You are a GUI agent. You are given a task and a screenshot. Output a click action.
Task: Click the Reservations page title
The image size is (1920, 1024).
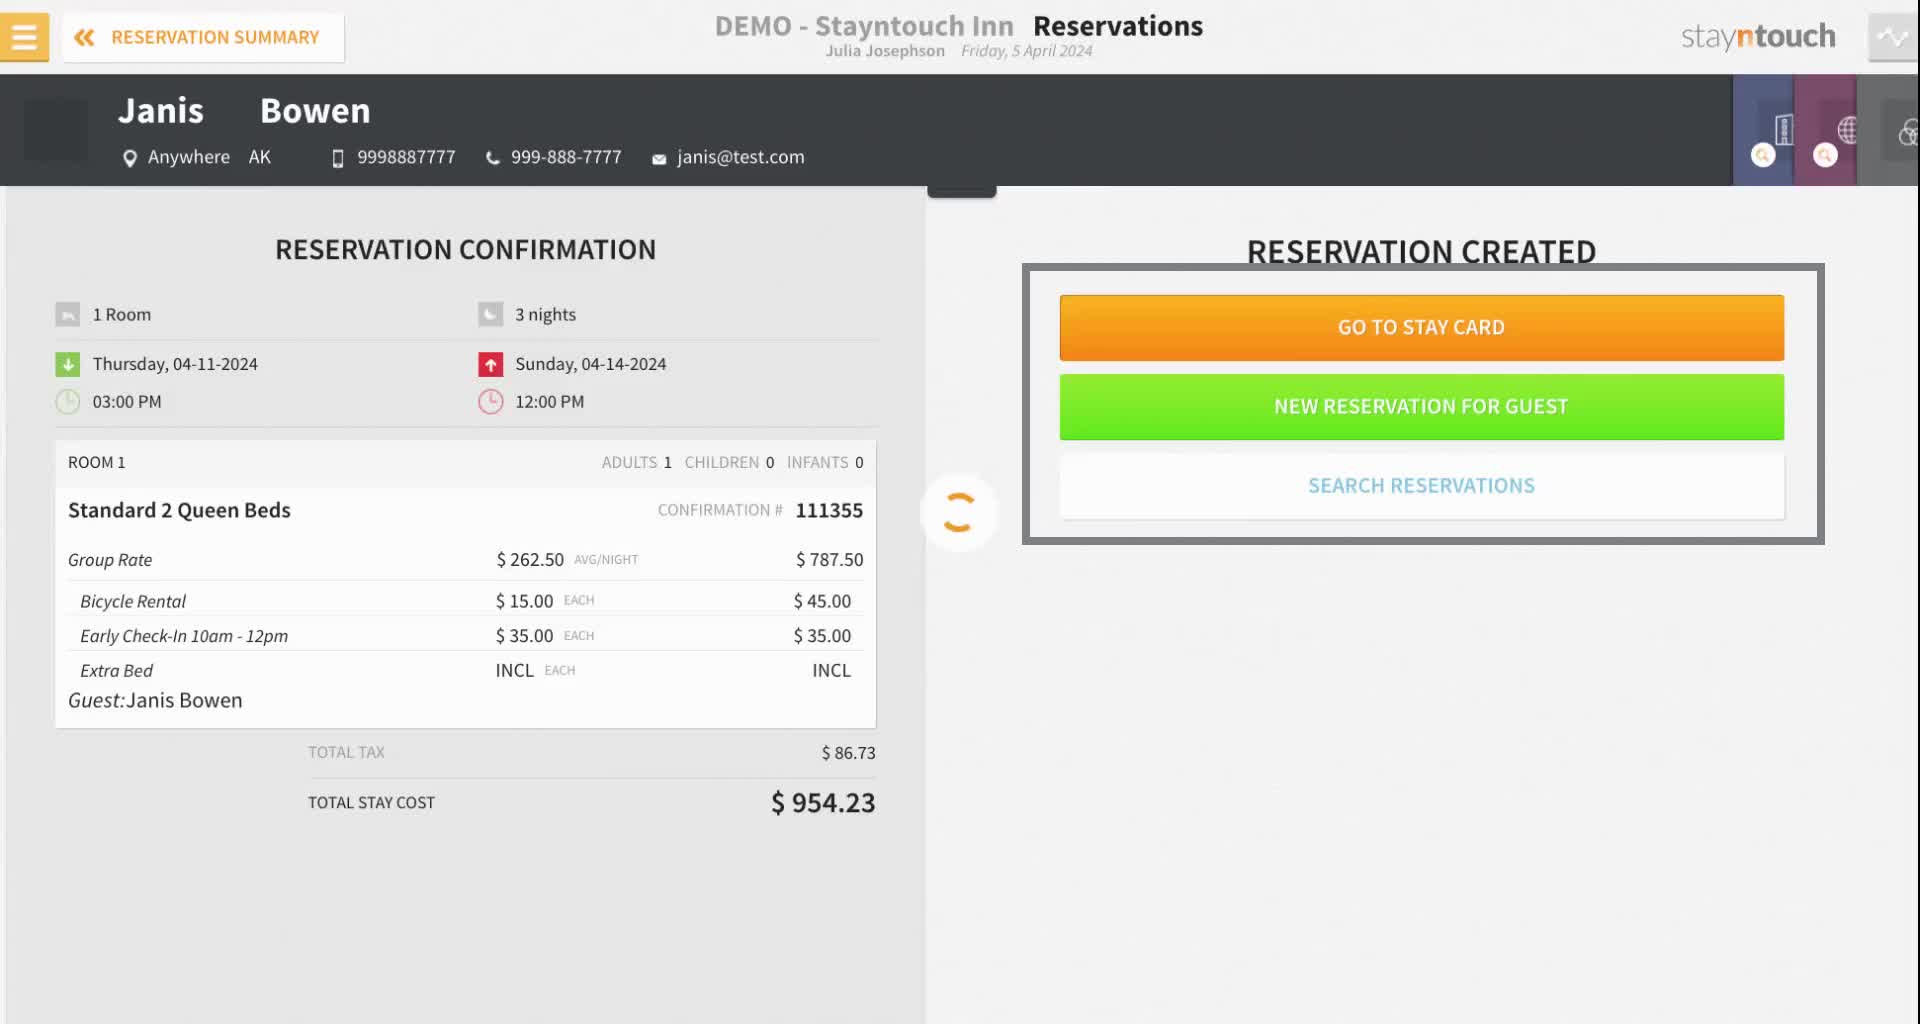pyautogui.click(x=1118, y=26)
